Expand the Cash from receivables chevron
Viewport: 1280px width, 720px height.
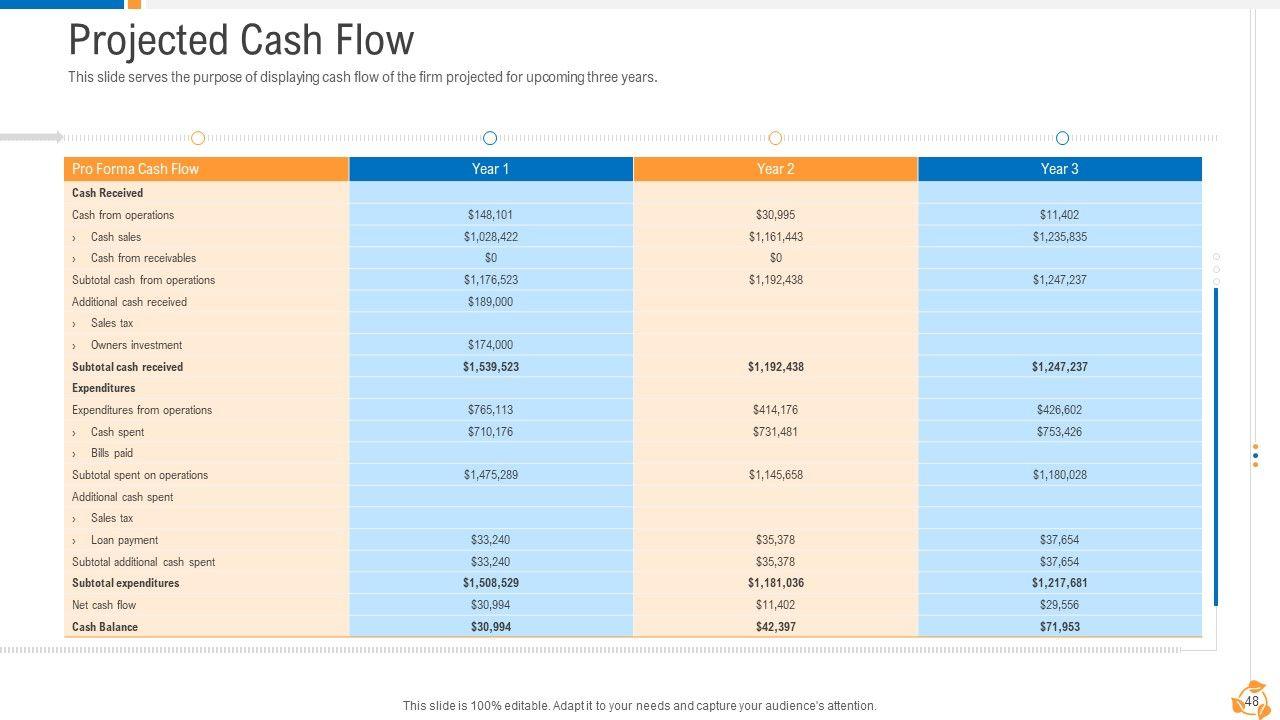tap(74, 259)
